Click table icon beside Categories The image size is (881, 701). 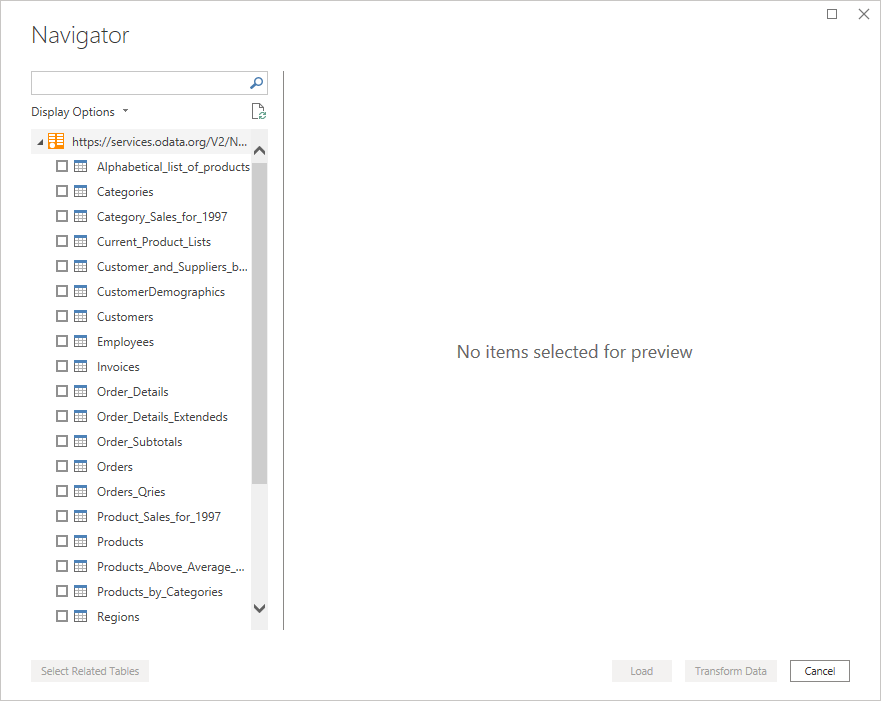coord(81,192)
